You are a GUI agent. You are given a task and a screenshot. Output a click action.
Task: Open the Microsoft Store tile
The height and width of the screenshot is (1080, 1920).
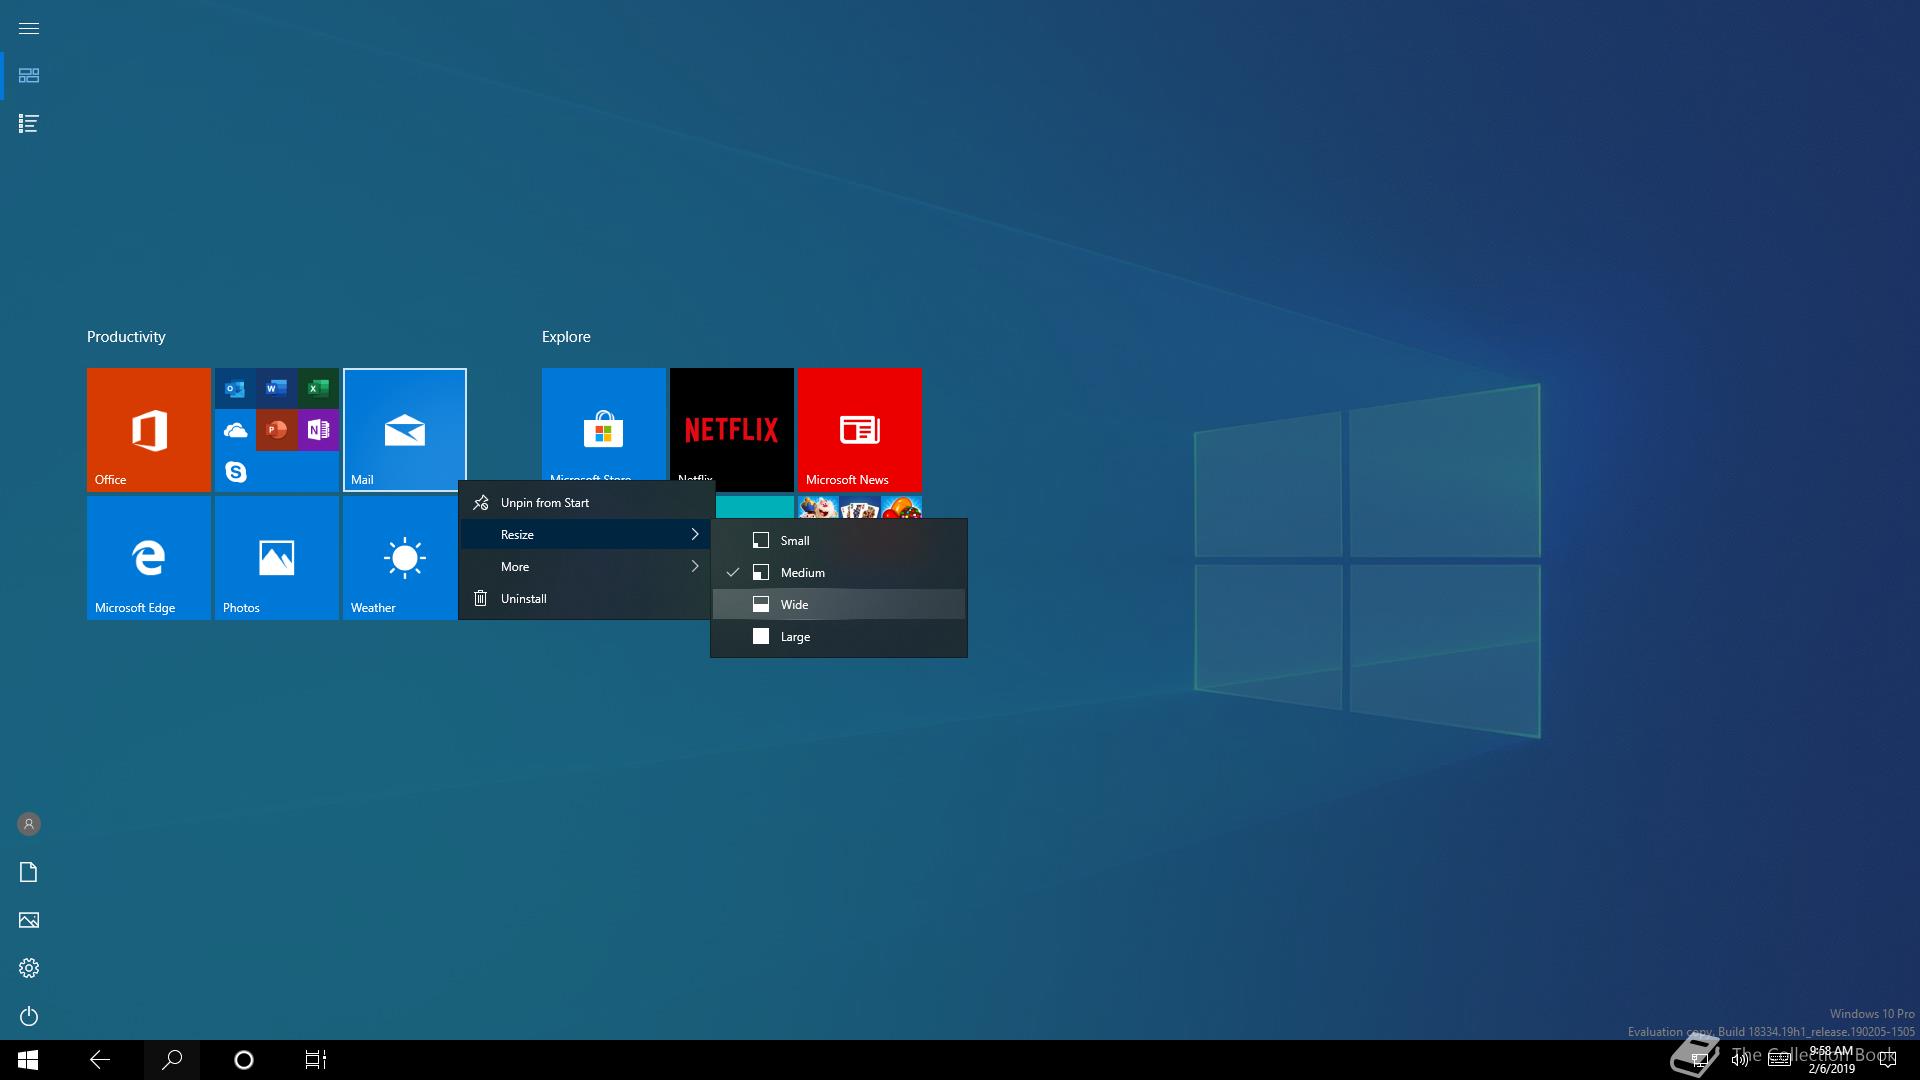(x=604, y=424)
